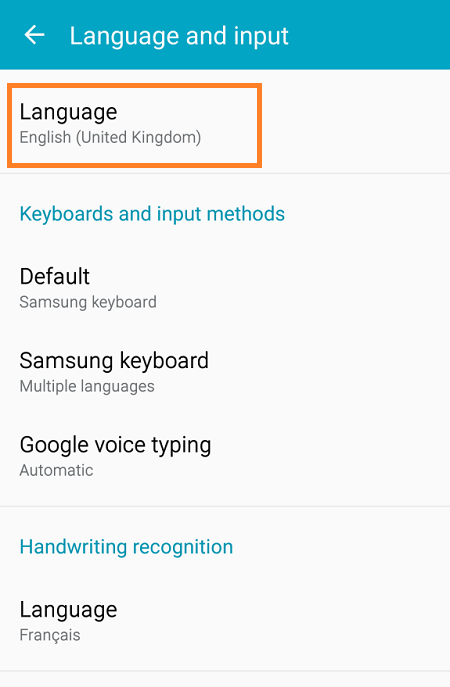The width and height of the screenshot is (450, 687).
Task: Tap the Automatic subtitle text
Action: [x=56, y=471]
